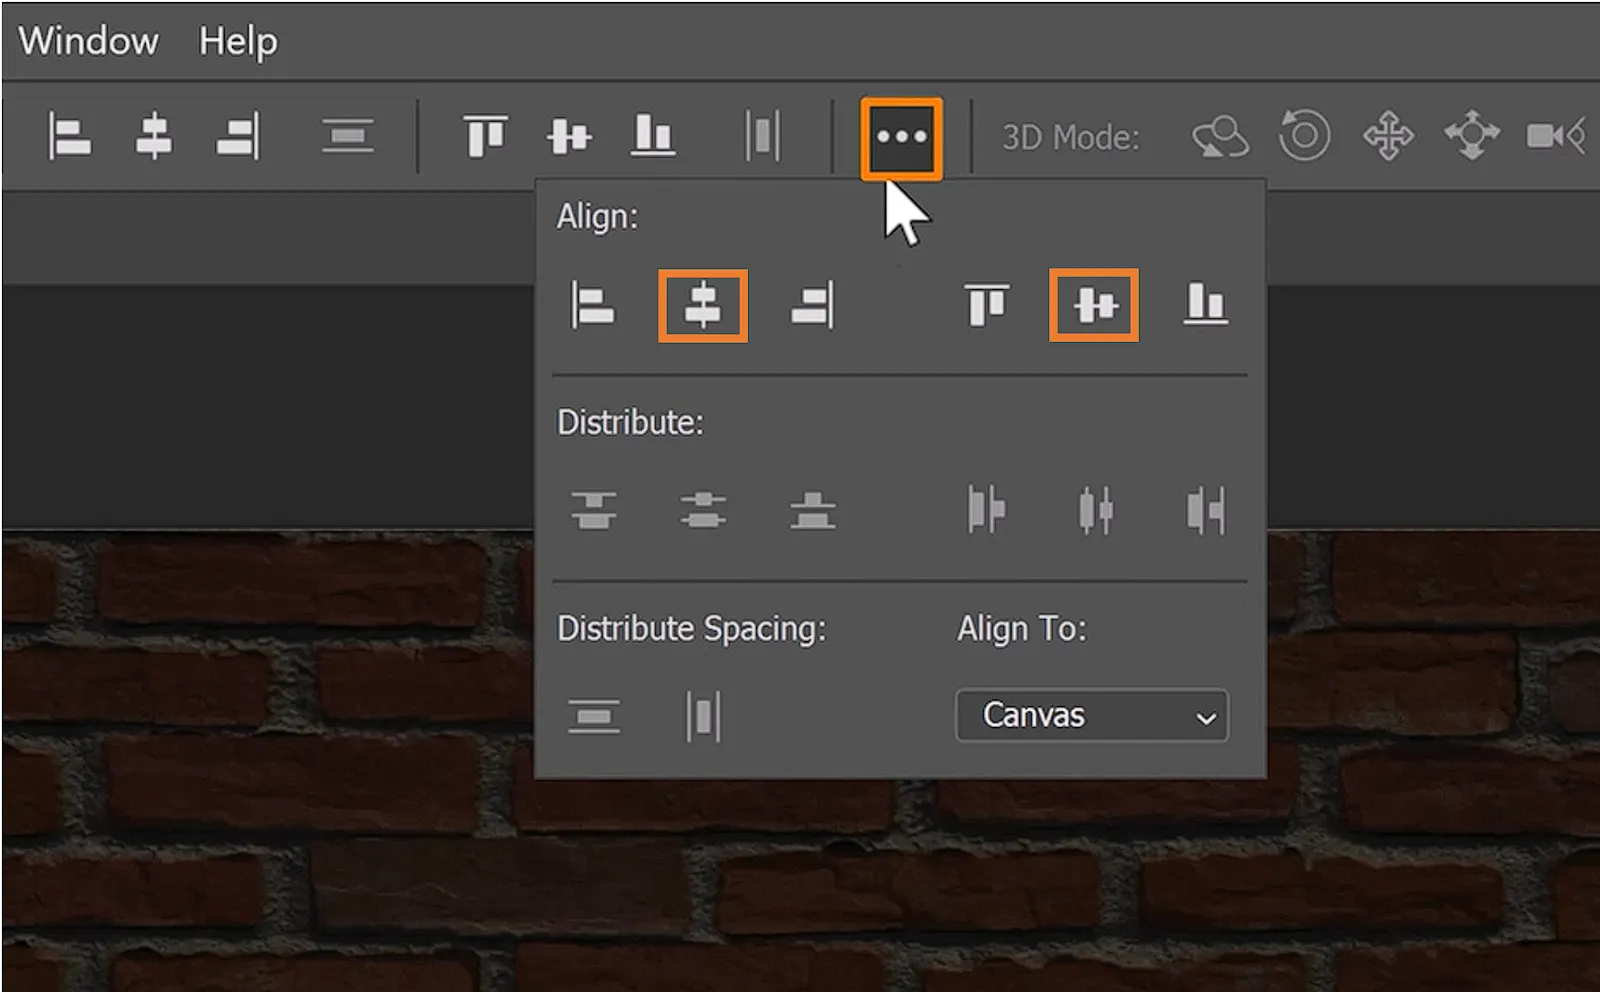Open the Window menu

pos(88,41)
